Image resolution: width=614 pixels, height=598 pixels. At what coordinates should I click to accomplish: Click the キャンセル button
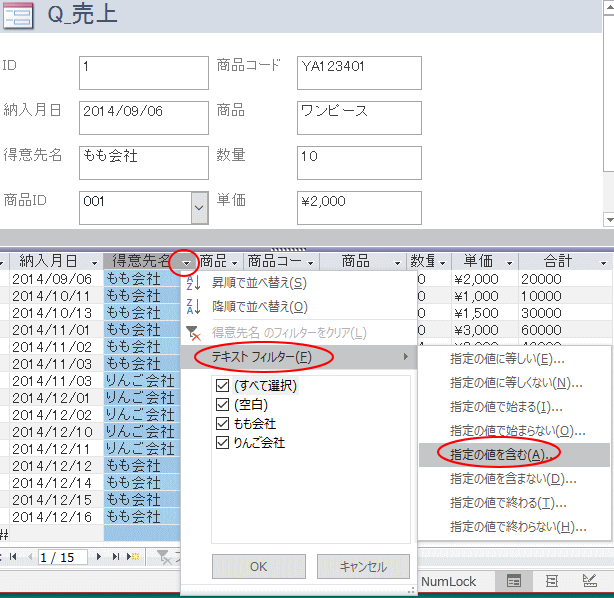pos(363,566)
